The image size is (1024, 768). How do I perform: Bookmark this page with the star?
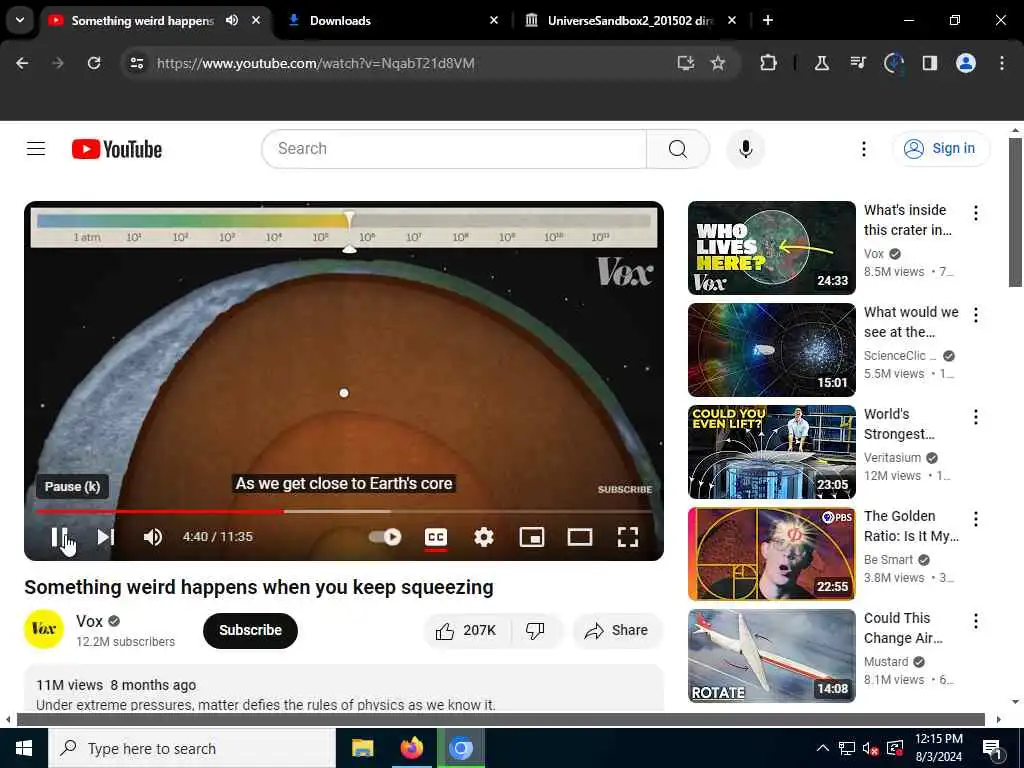click(718, 63)
